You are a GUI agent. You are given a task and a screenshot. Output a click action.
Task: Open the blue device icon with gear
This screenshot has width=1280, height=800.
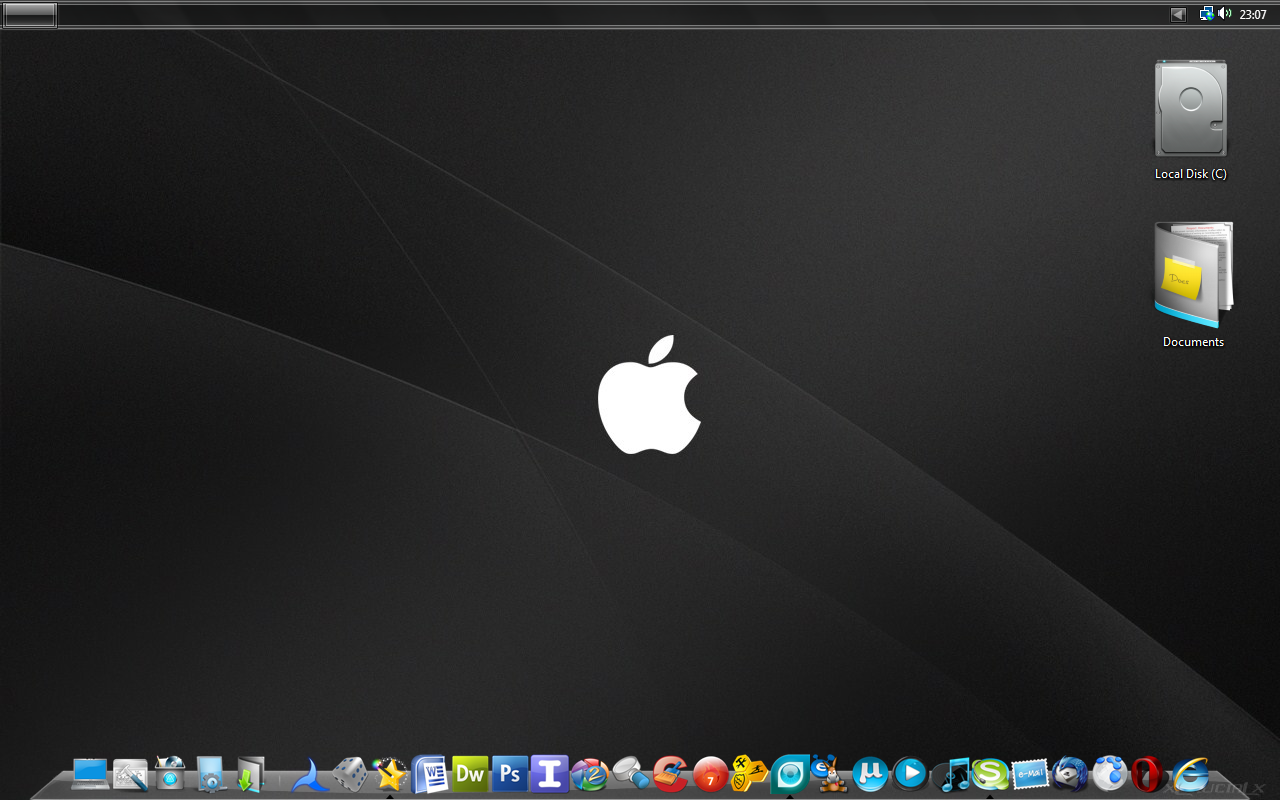coord(211,775)
